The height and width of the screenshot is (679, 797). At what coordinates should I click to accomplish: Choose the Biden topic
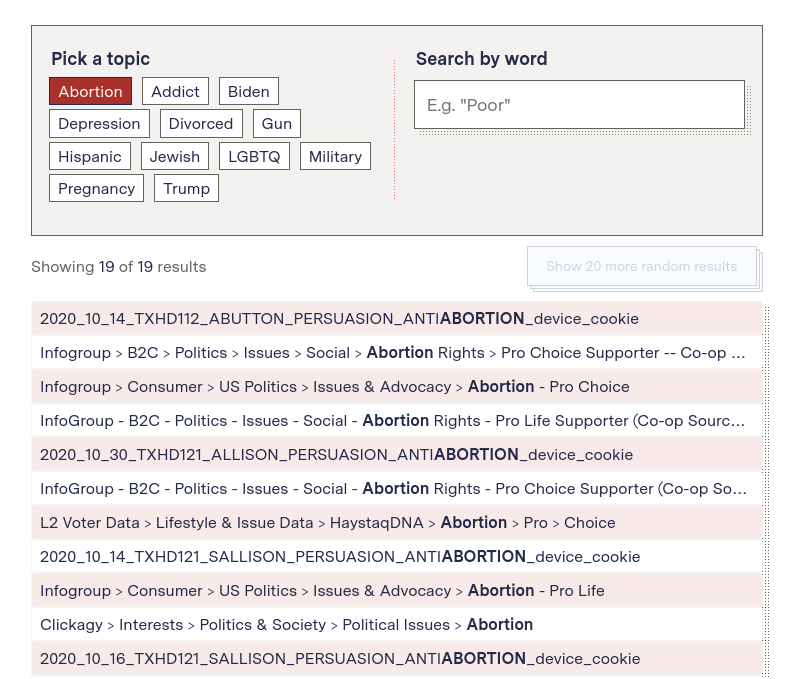[x=249, y=91]
